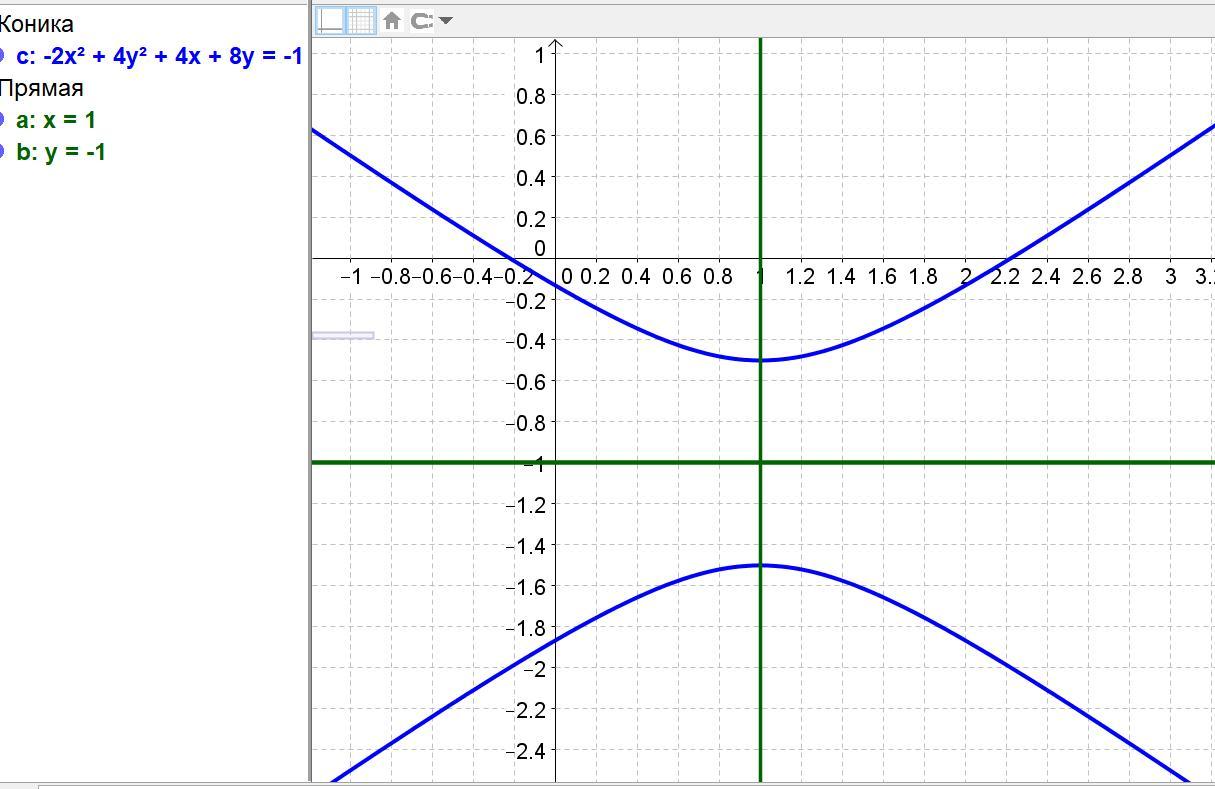Viewport: 1215px width, 789px height.
Task: Open the point capturing dropdown arrow
Action: (x=446, y=20)
